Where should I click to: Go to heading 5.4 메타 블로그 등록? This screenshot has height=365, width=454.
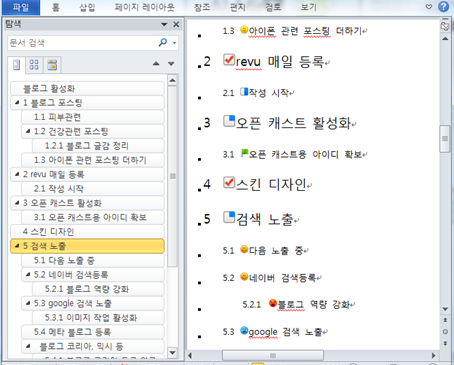[93, 332]
